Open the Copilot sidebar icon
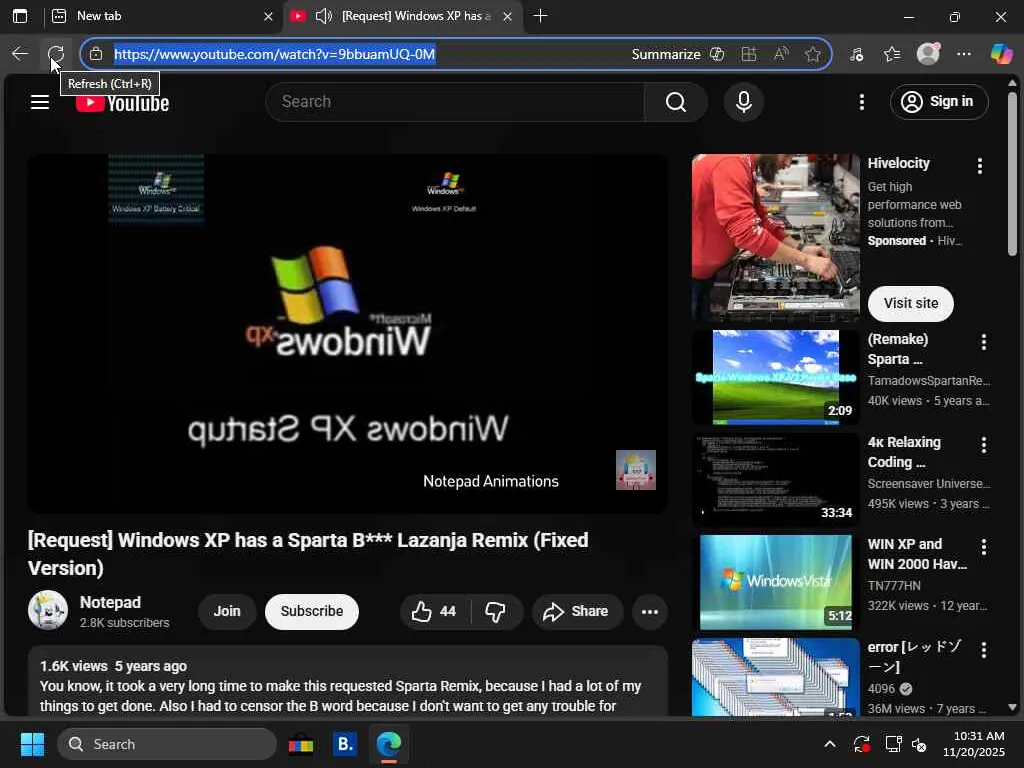This screenshot has width=1024, height=768. tap(1000, 54)
